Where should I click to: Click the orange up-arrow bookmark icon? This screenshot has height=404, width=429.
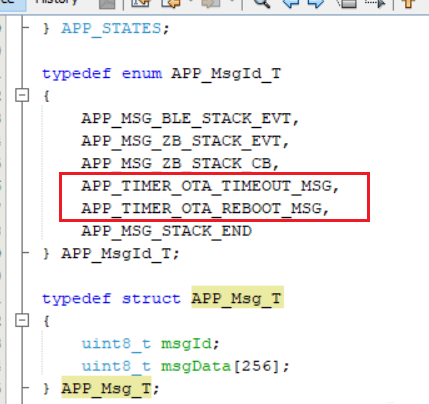click(x=408, y=3)
